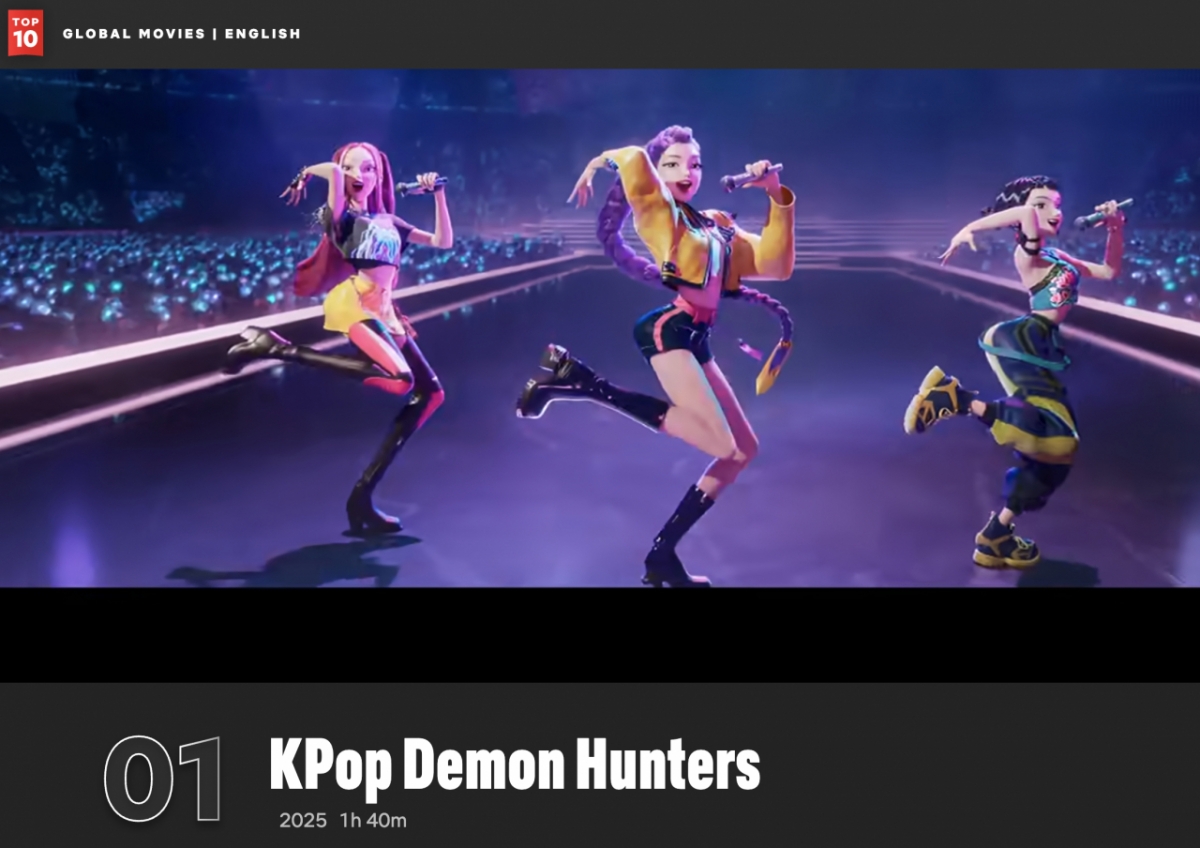Click the 1h 40m runtime text
The height and width of the screenshot is (848, 1200).
[373, 821]
